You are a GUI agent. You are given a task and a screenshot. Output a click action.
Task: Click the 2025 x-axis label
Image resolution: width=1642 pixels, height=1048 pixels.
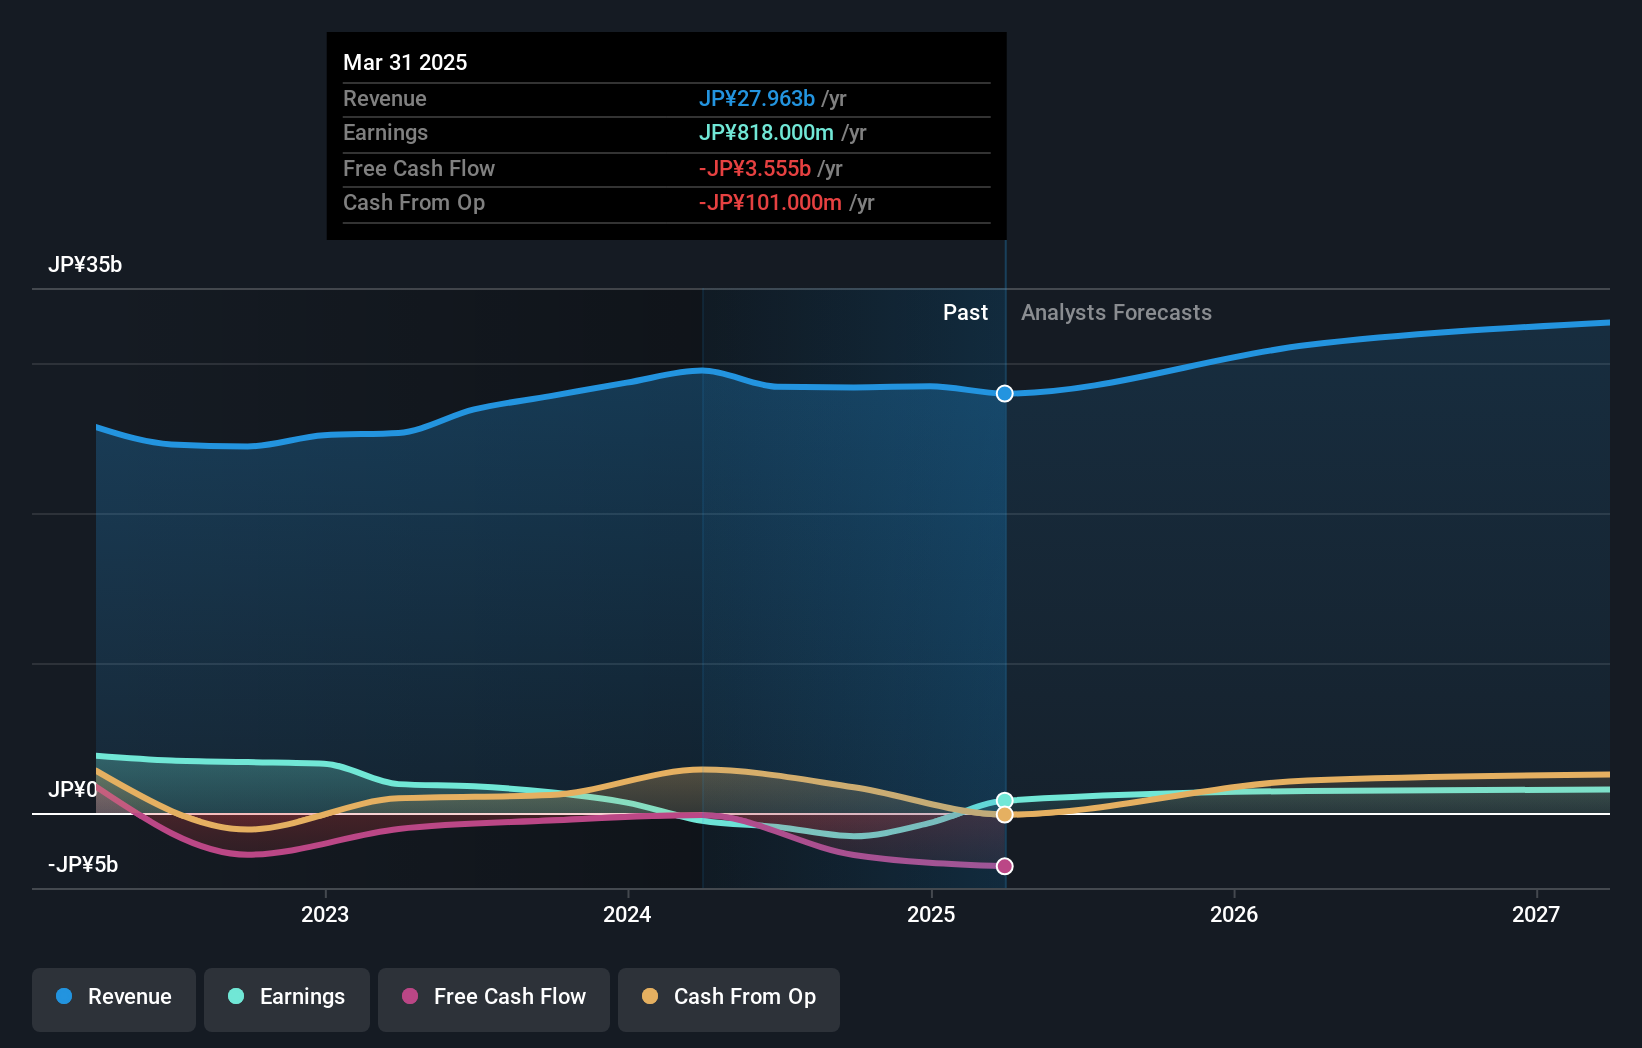pyautogui.click(x=931, y=914)
